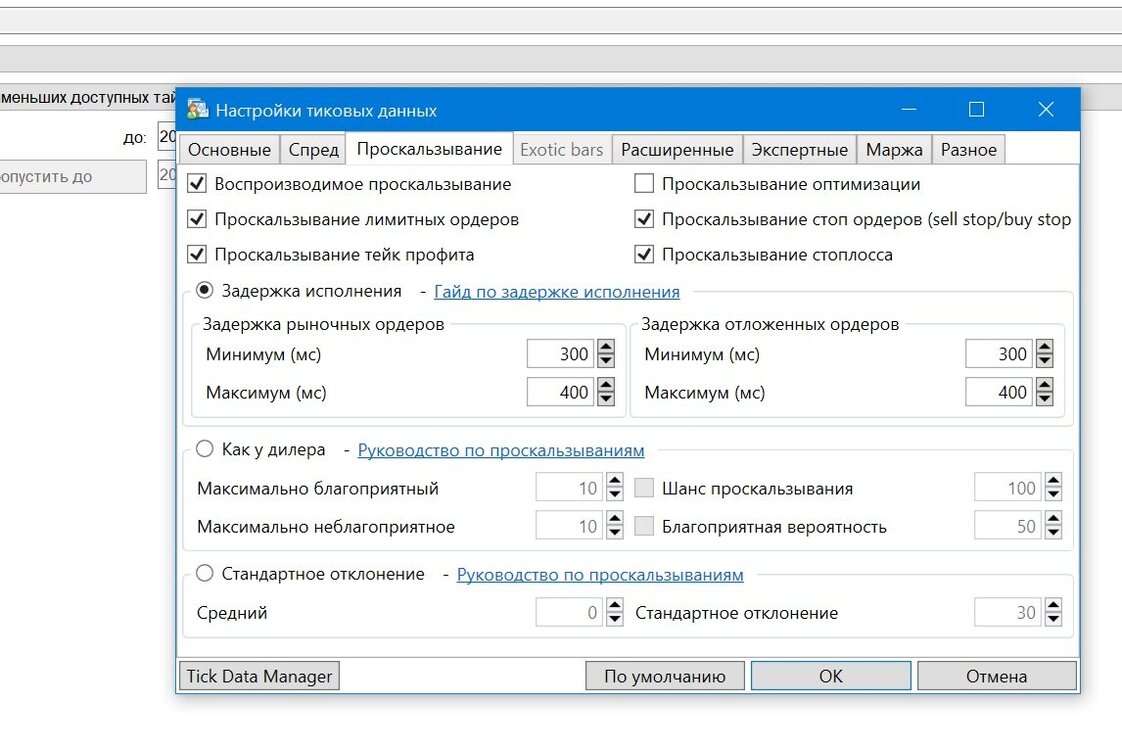1122x750 pixels.
Task: Confirm settings with OK button
Action: [x=831, y=676]
